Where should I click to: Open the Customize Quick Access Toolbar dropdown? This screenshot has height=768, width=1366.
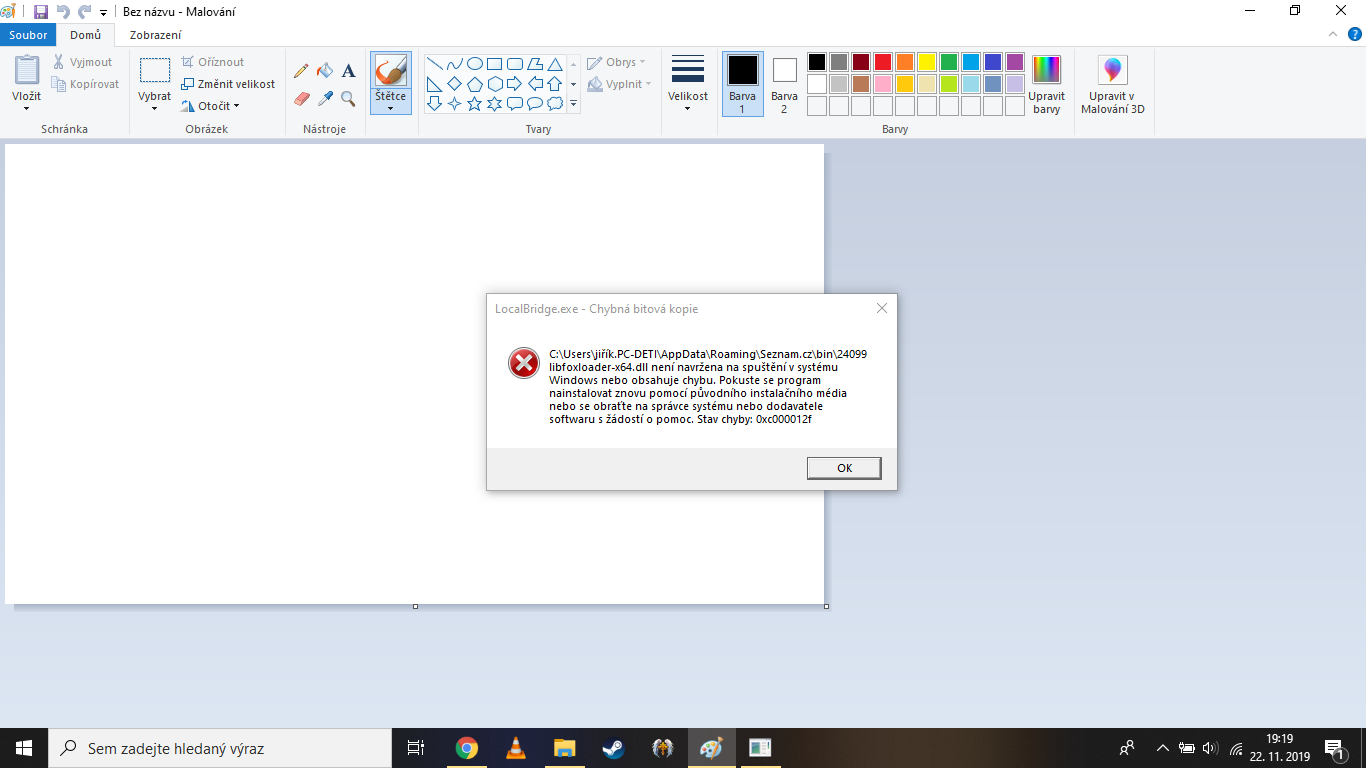[x=103, y=12]
